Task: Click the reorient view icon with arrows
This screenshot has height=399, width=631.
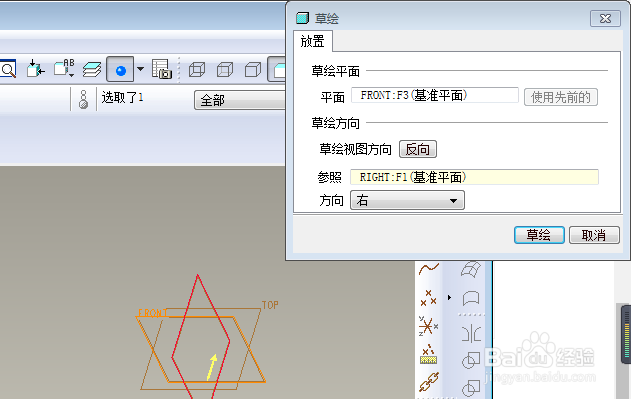Action: pos(35,69)
